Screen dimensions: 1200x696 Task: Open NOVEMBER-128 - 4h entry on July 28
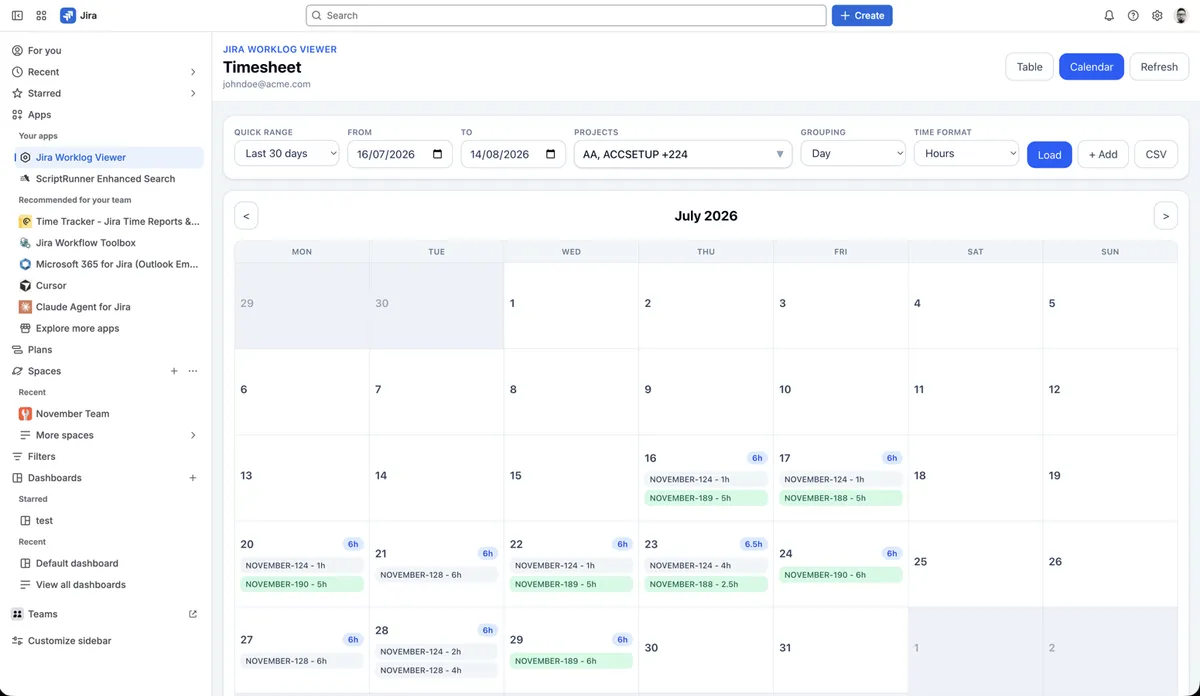click(x=436, y=671)
